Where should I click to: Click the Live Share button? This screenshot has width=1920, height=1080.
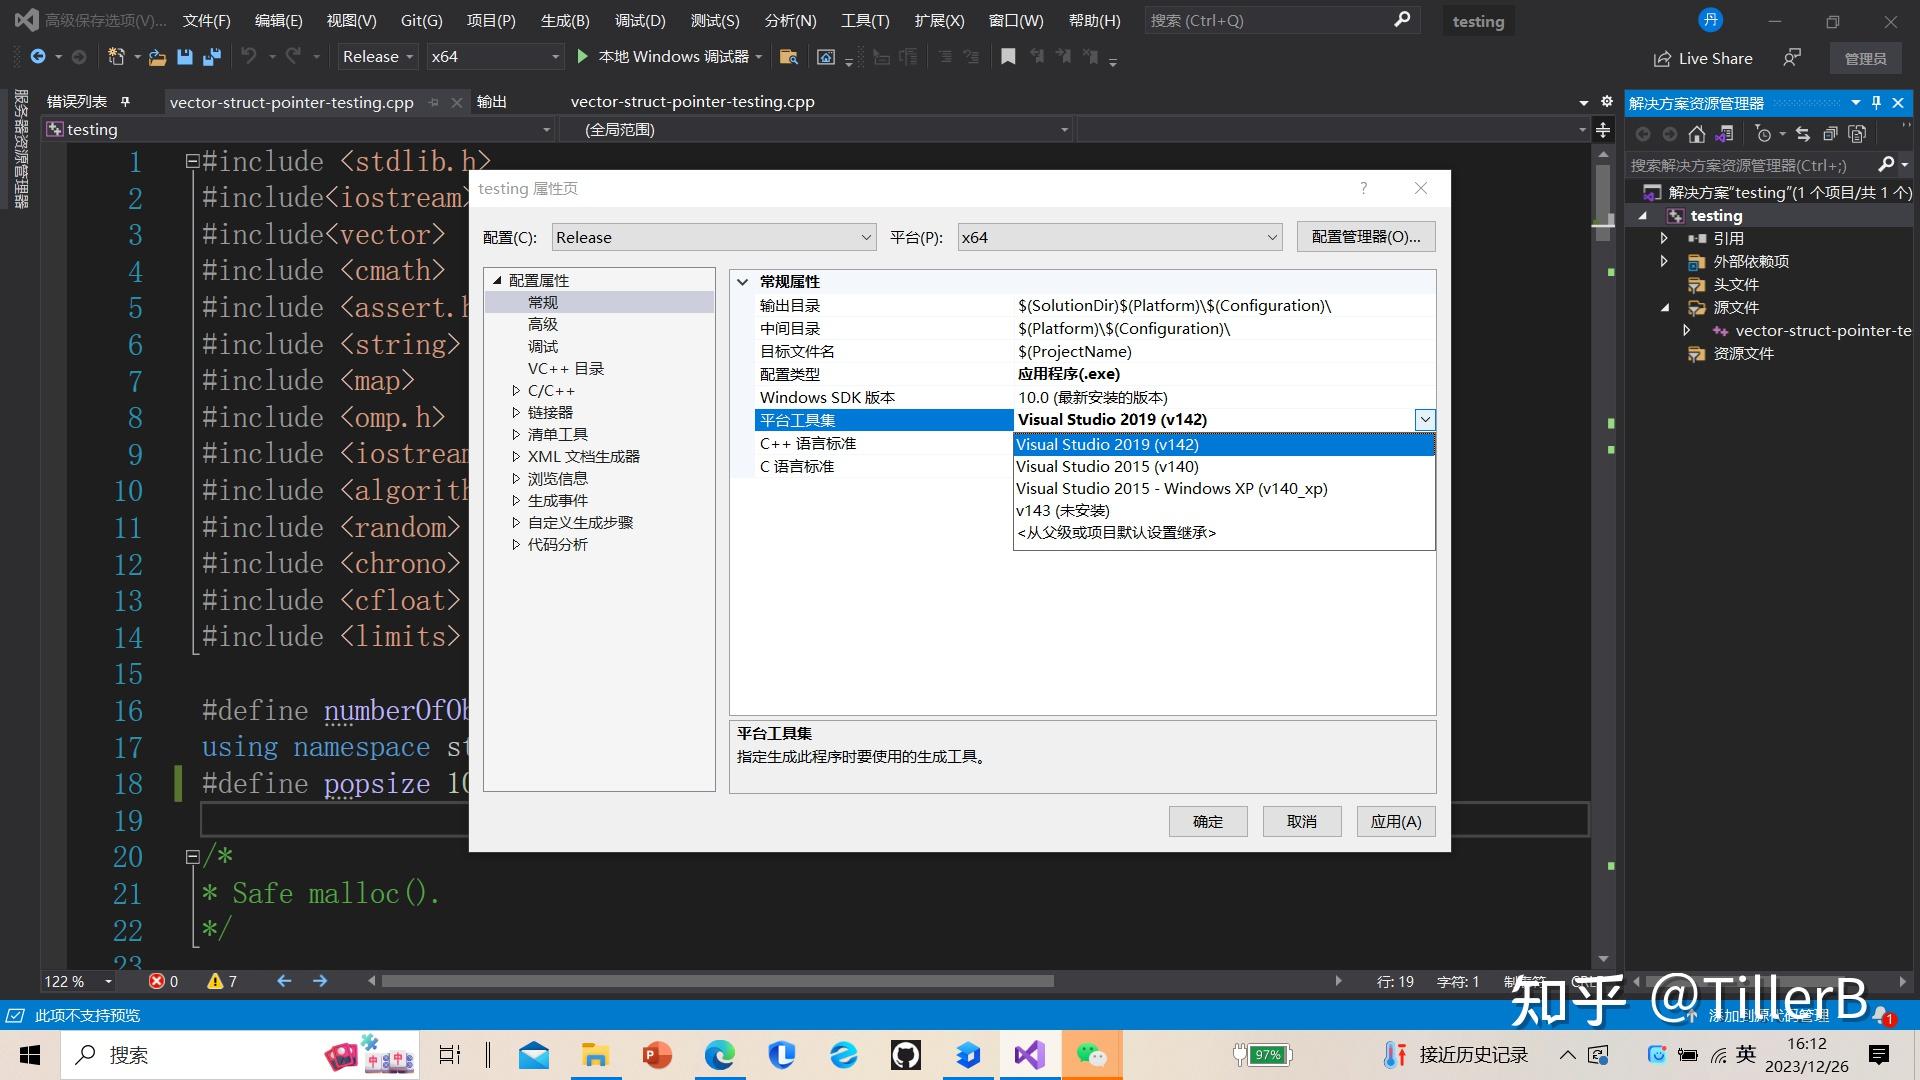click(1703, 58)
